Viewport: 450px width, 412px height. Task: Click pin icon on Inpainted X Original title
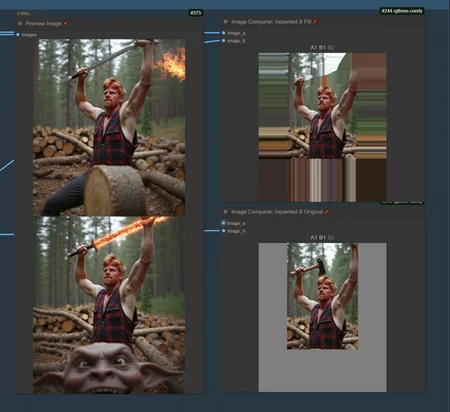327,212
